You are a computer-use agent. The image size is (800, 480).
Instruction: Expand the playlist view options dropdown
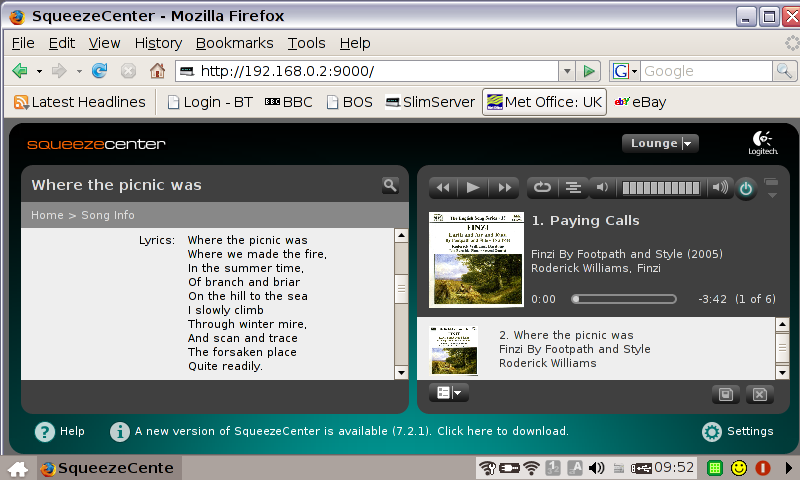[448, 393]
